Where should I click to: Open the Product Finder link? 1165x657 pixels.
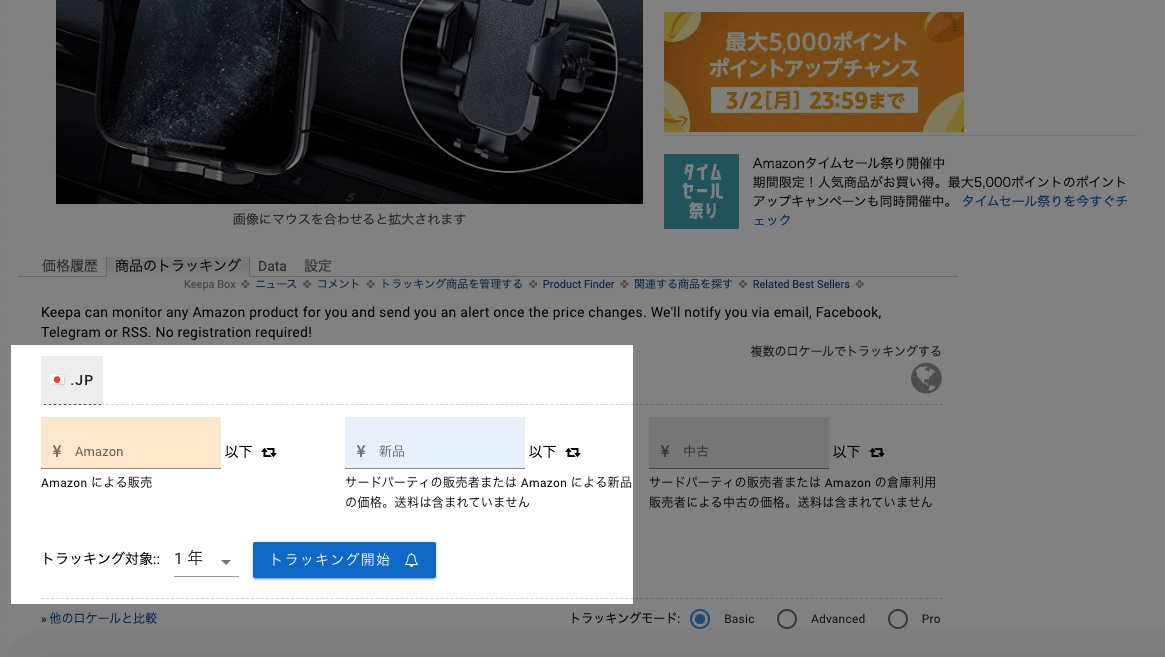pos(578,284)
